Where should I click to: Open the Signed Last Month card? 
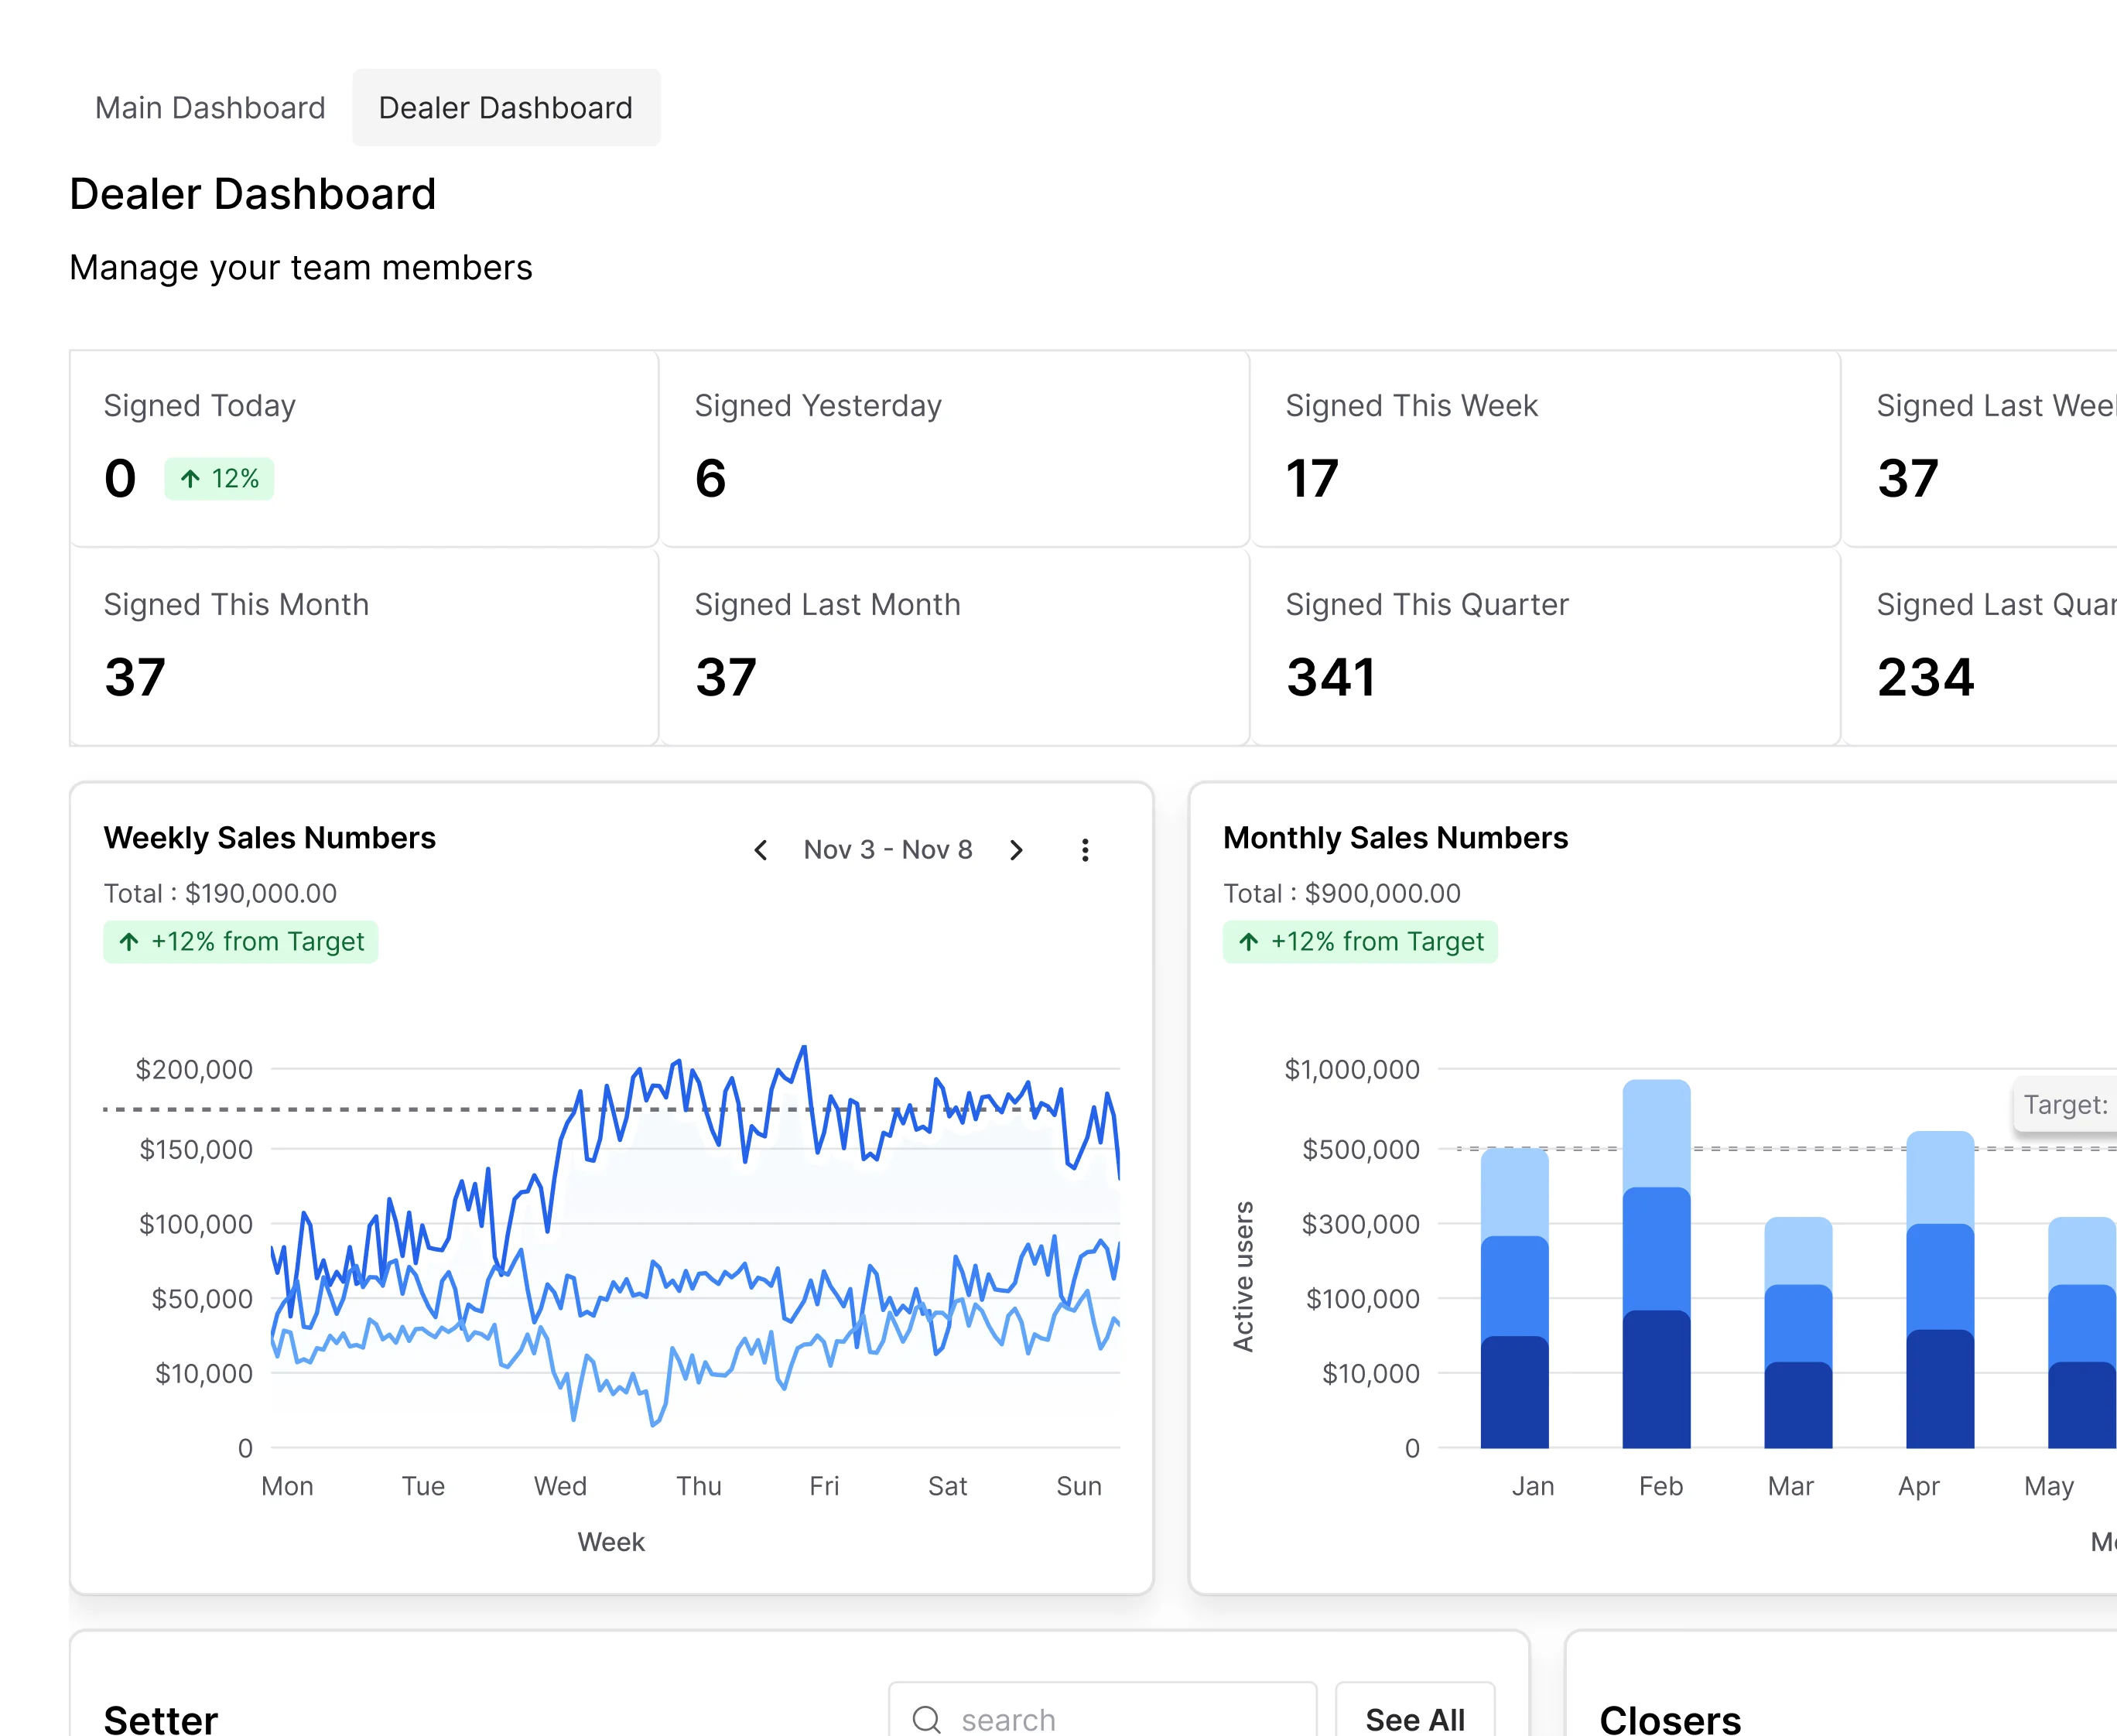955,648
